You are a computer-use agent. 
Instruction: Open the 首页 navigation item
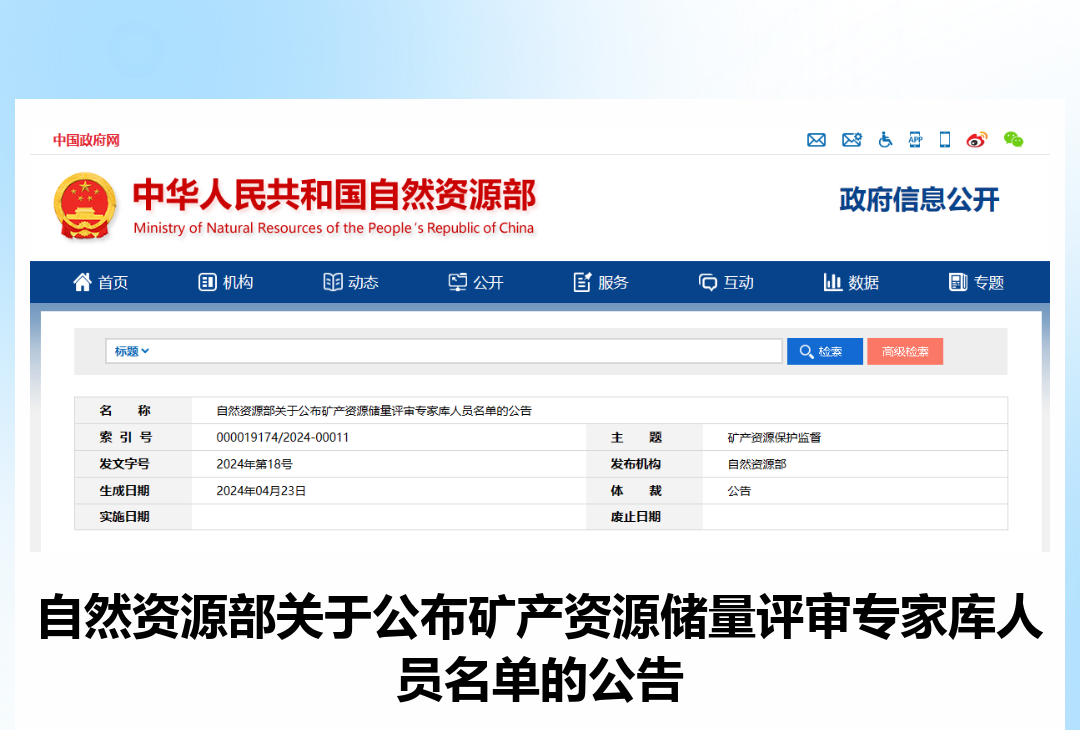click(101, 282)
